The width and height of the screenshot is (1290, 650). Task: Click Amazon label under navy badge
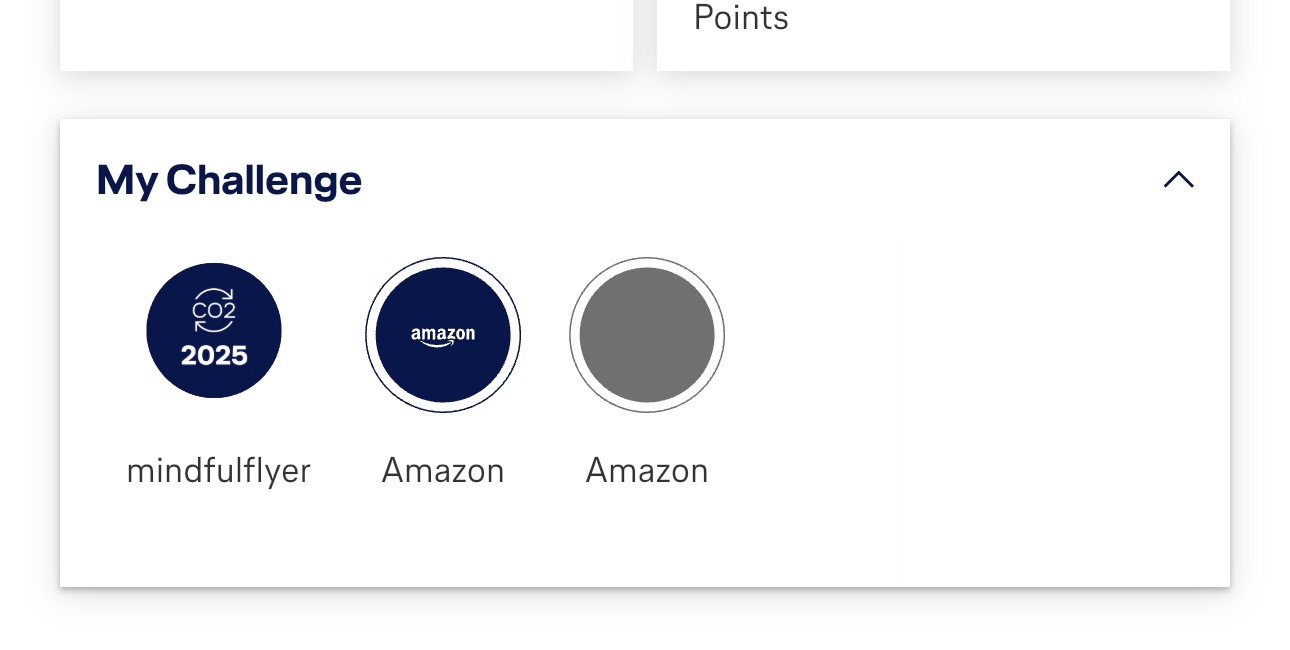[x=443, y=470]
